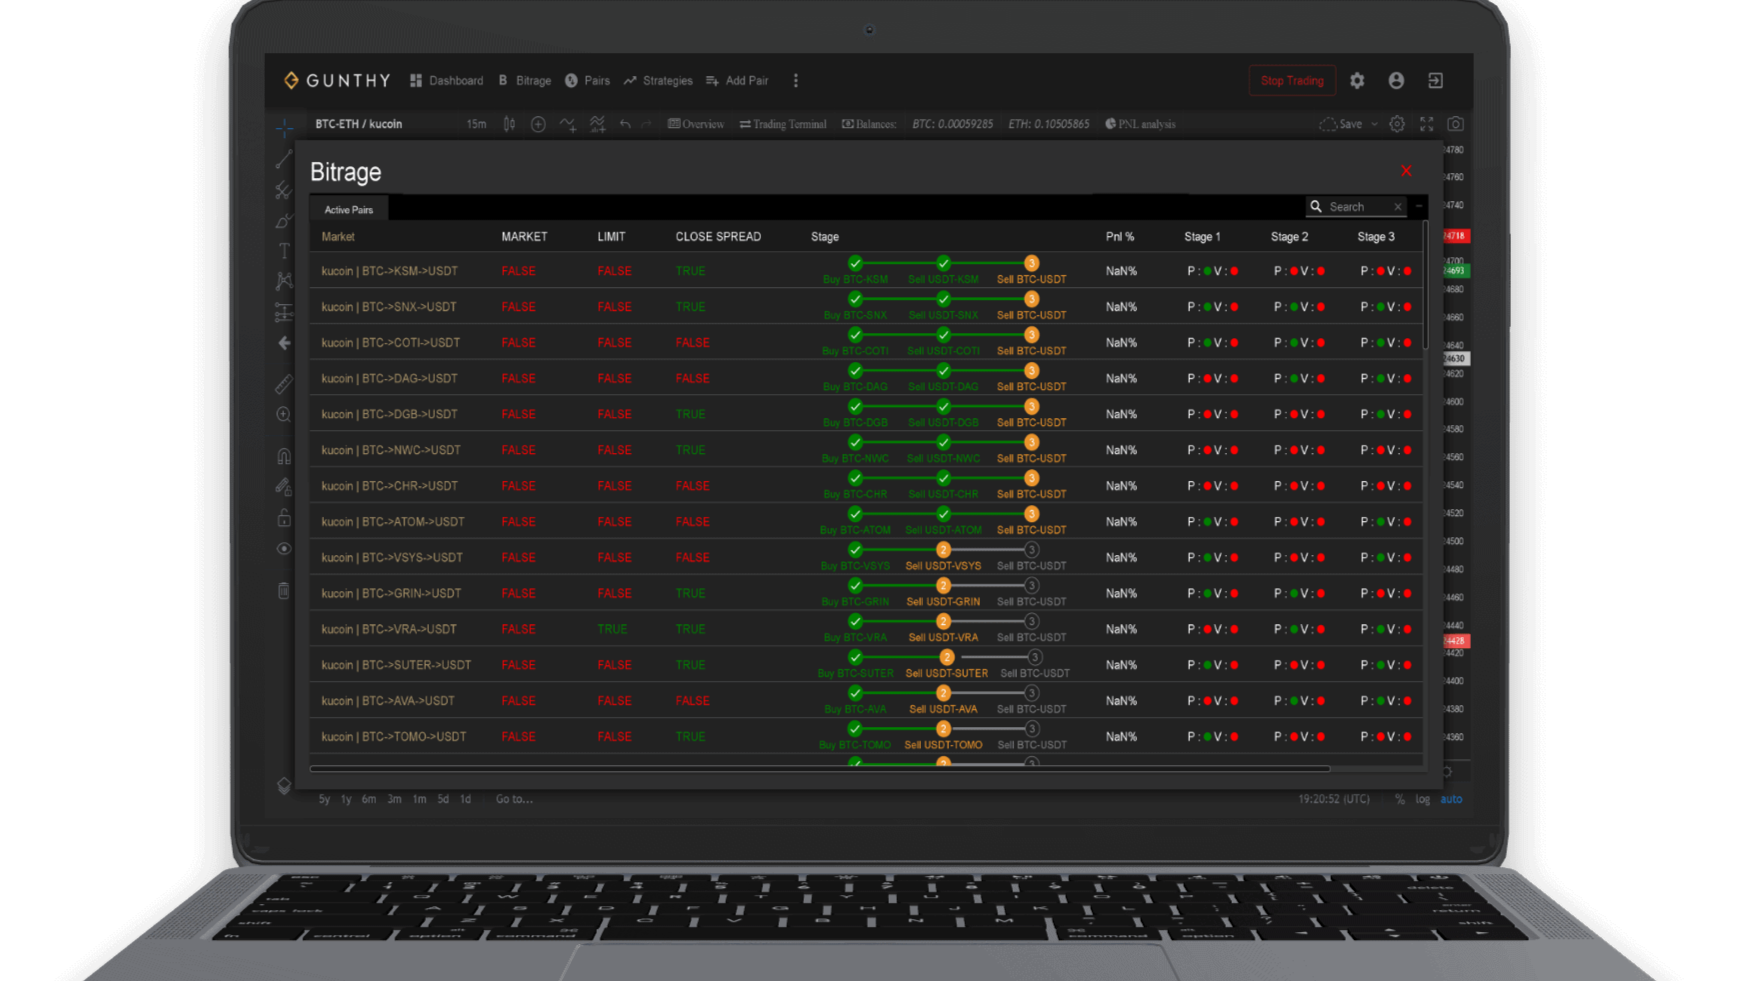Click step 3 marker in BTC->SNX->USDT row
1747x981 pixels.
pyautogui.click(x=1031, y=299)
